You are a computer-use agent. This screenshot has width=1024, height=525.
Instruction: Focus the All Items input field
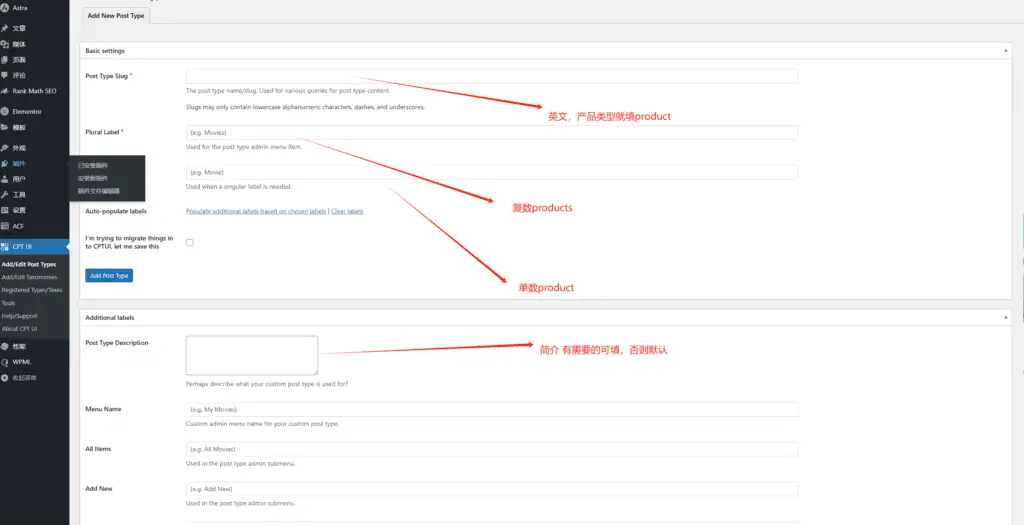(492, 449)
